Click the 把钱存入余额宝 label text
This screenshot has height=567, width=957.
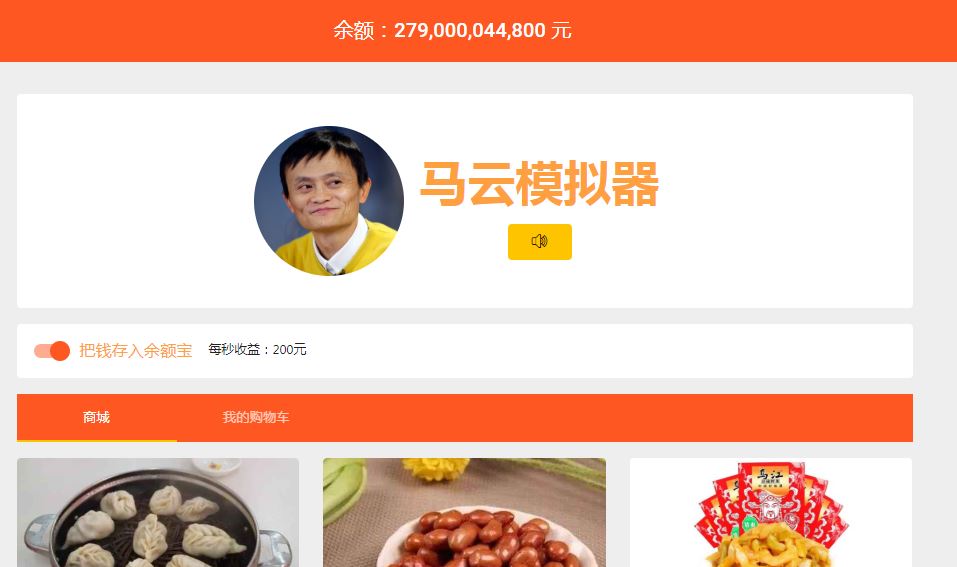[135, 350]
